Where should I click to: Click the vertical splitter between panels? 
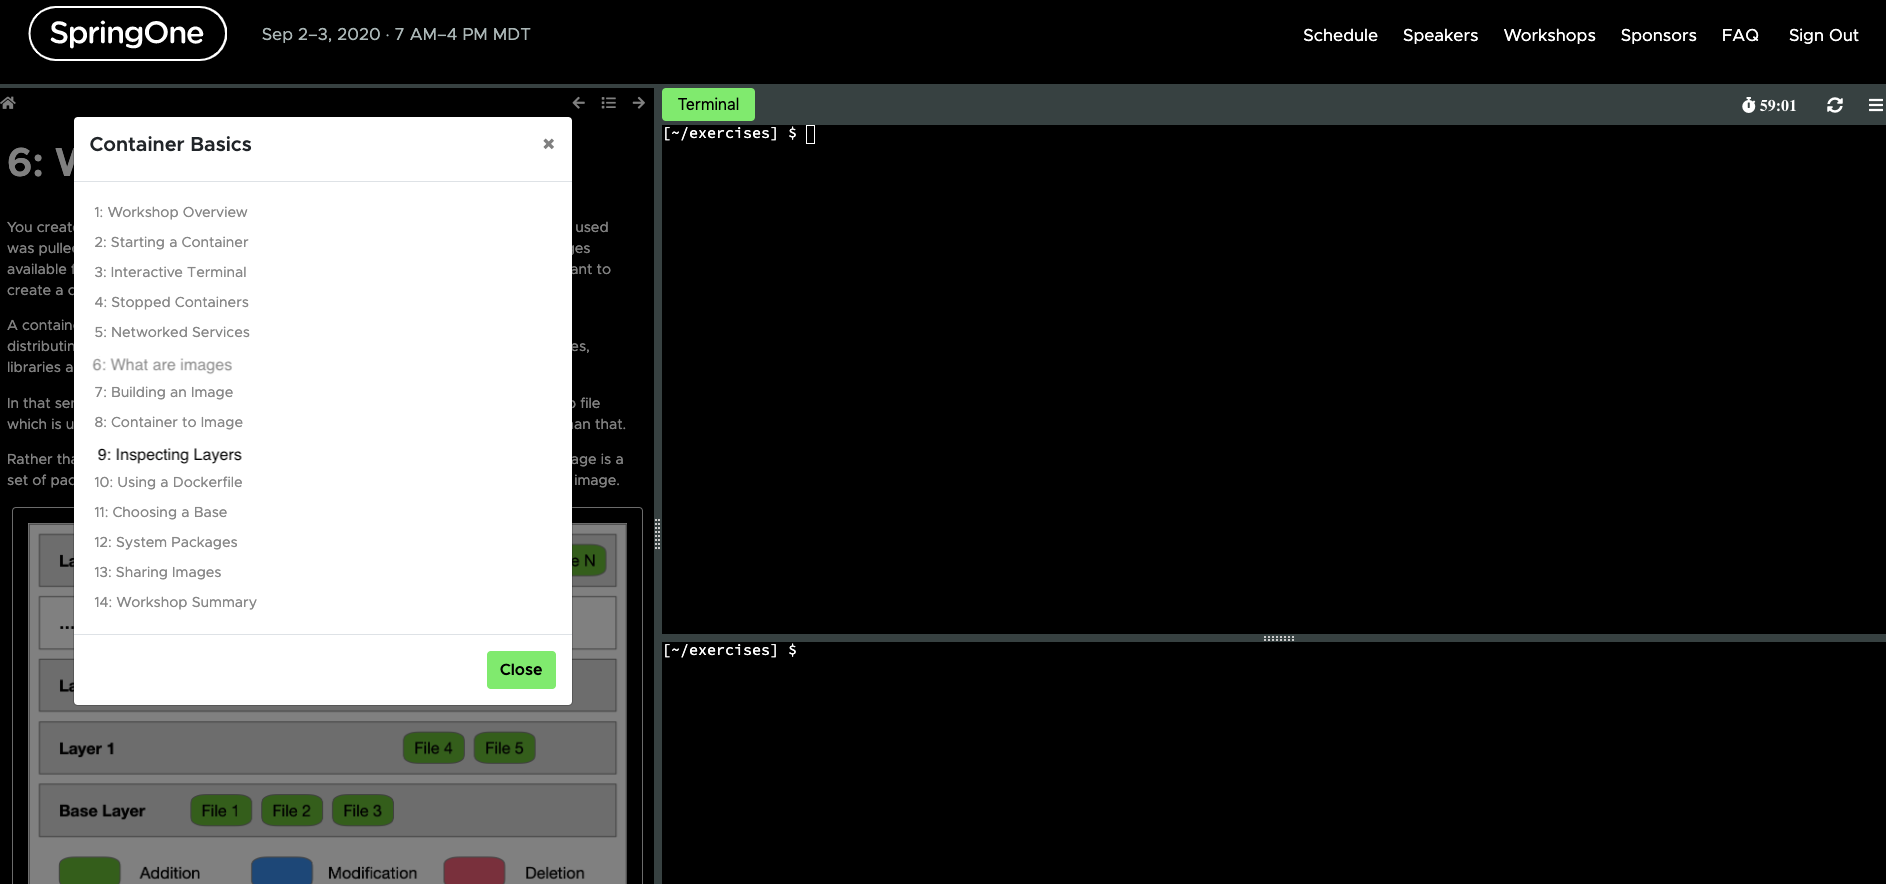click(657, 534)
